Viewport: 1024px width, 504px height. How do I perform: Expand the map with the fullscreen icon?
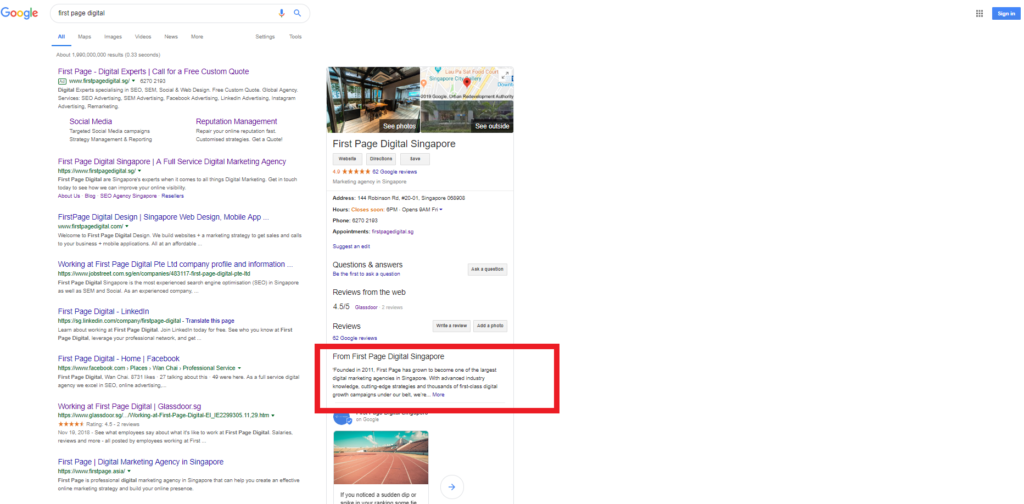click(x=506, y=74)
